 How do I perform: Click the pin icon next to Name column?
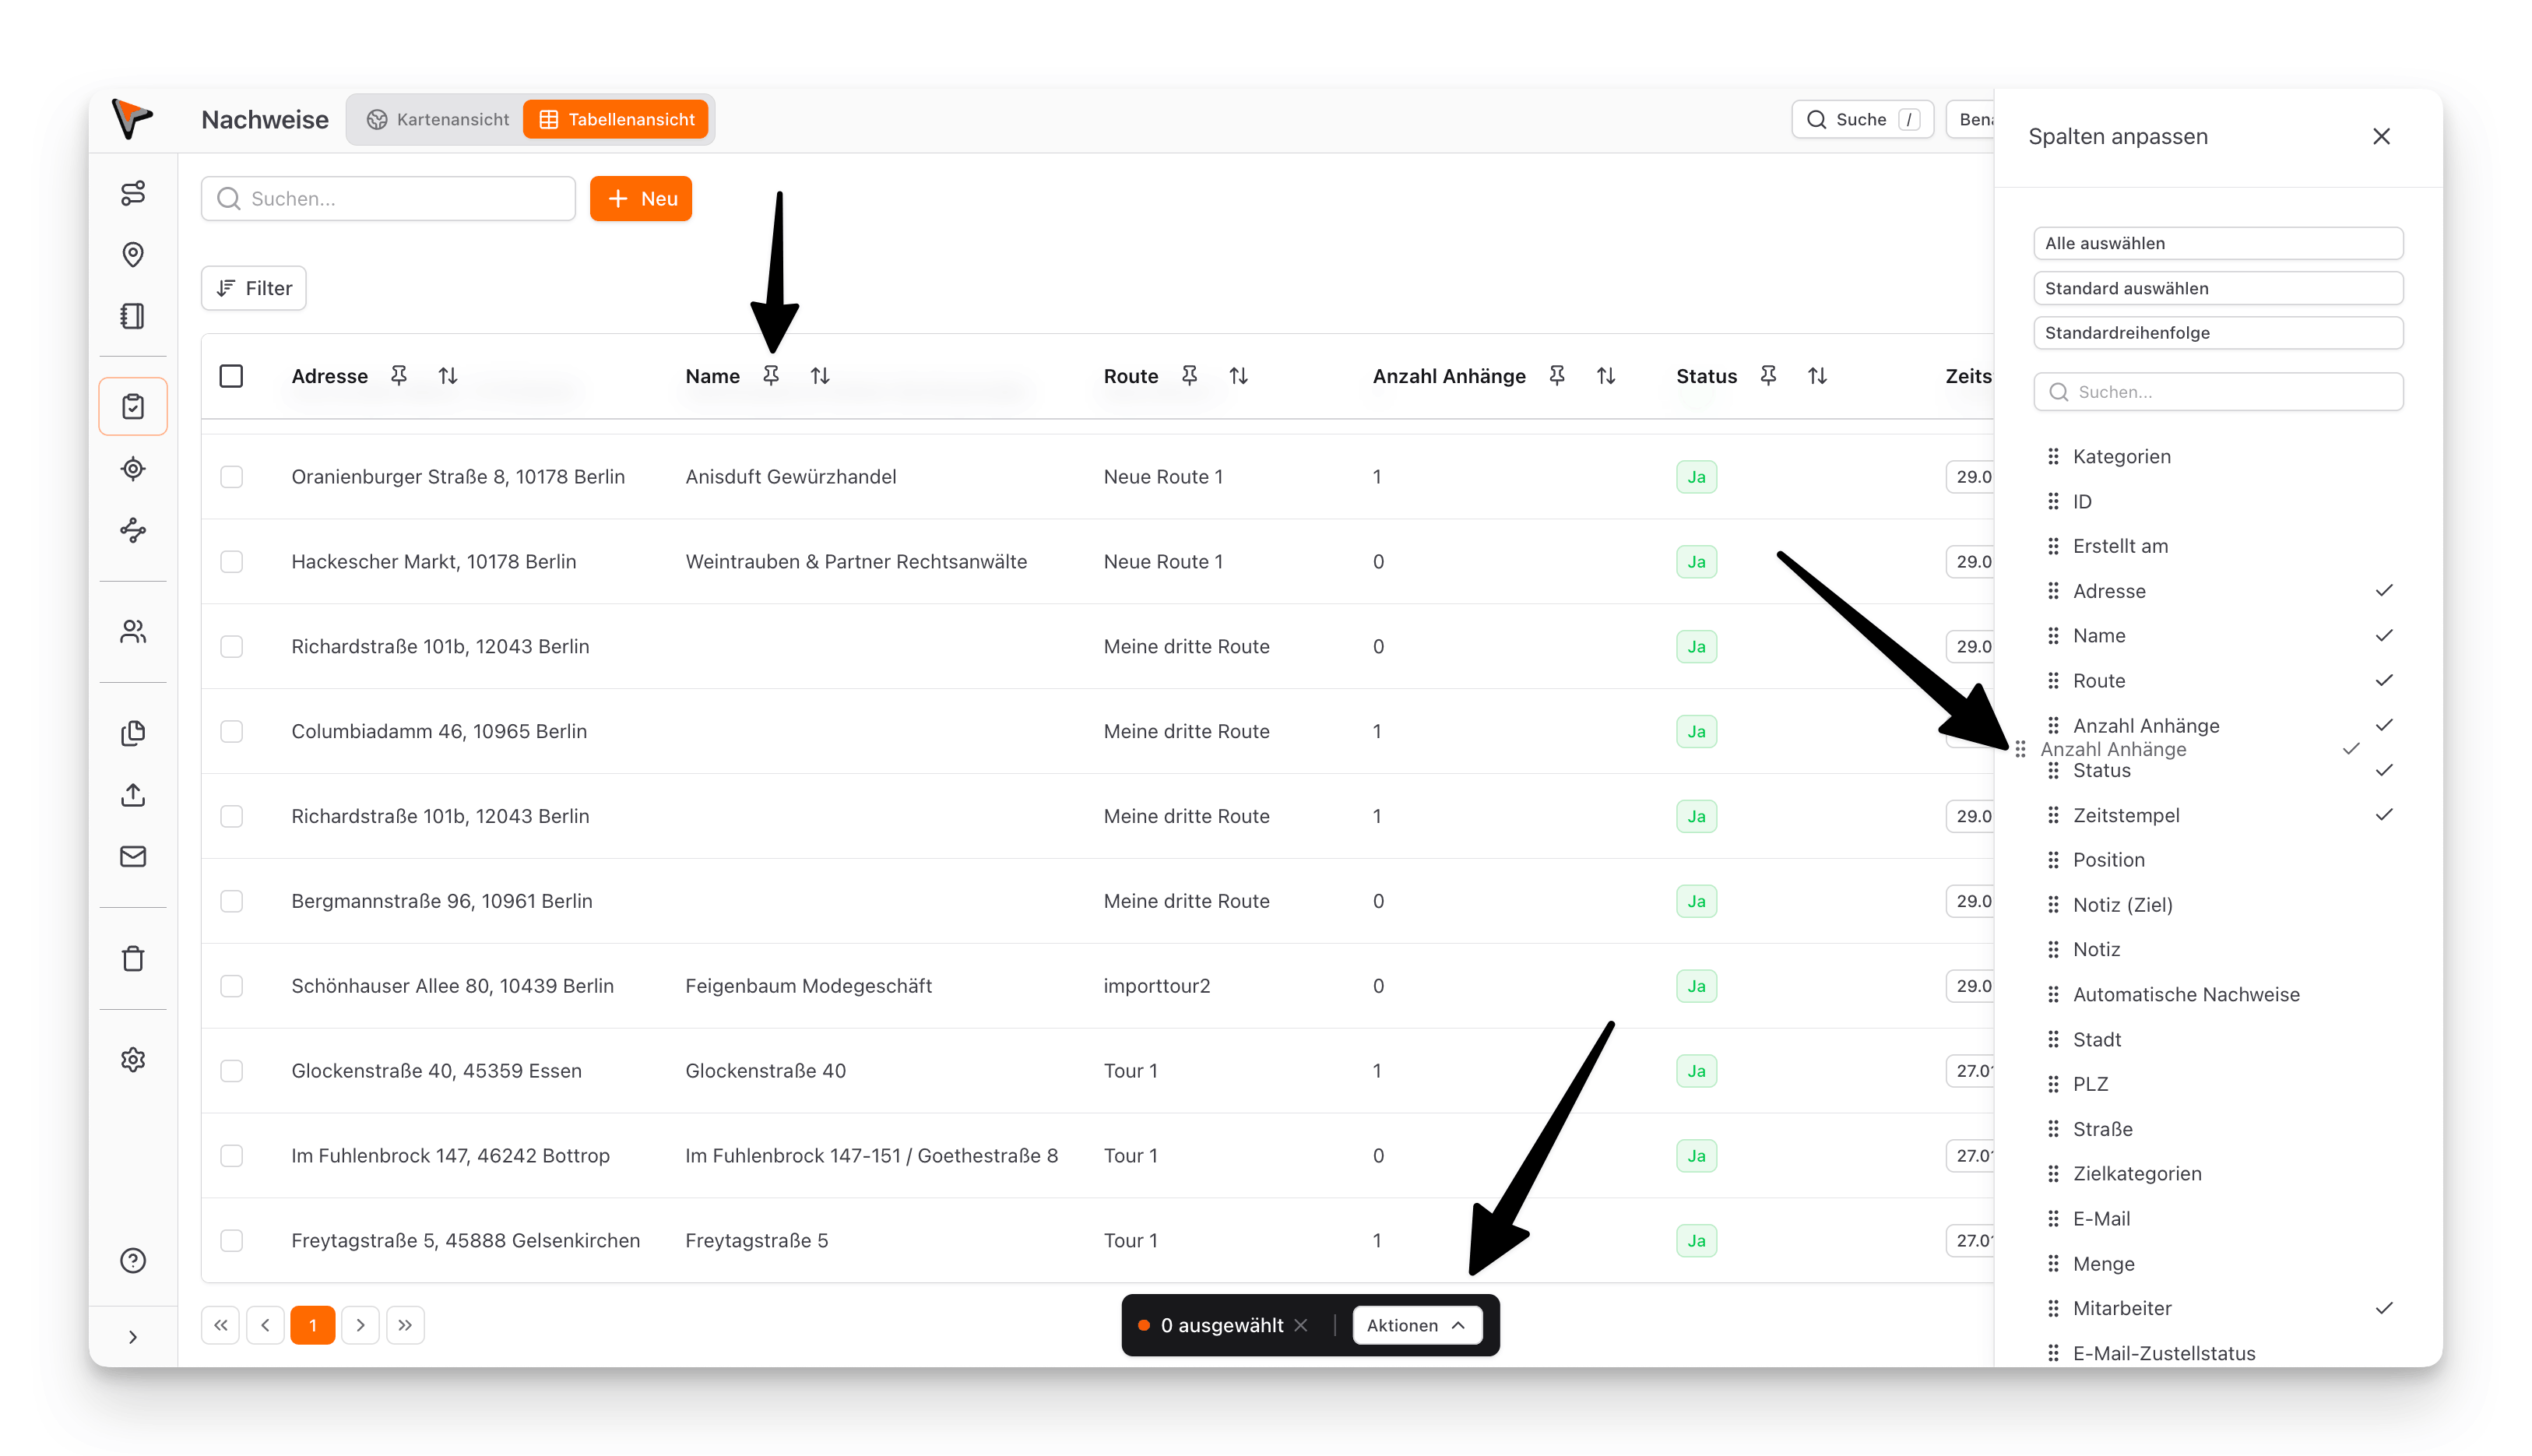pos(770,376)
